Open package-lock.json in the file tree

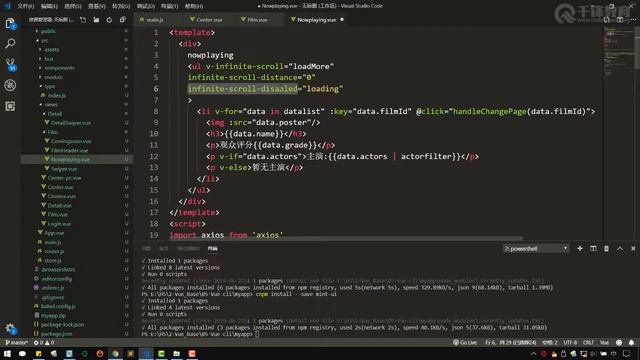point(62,324)
